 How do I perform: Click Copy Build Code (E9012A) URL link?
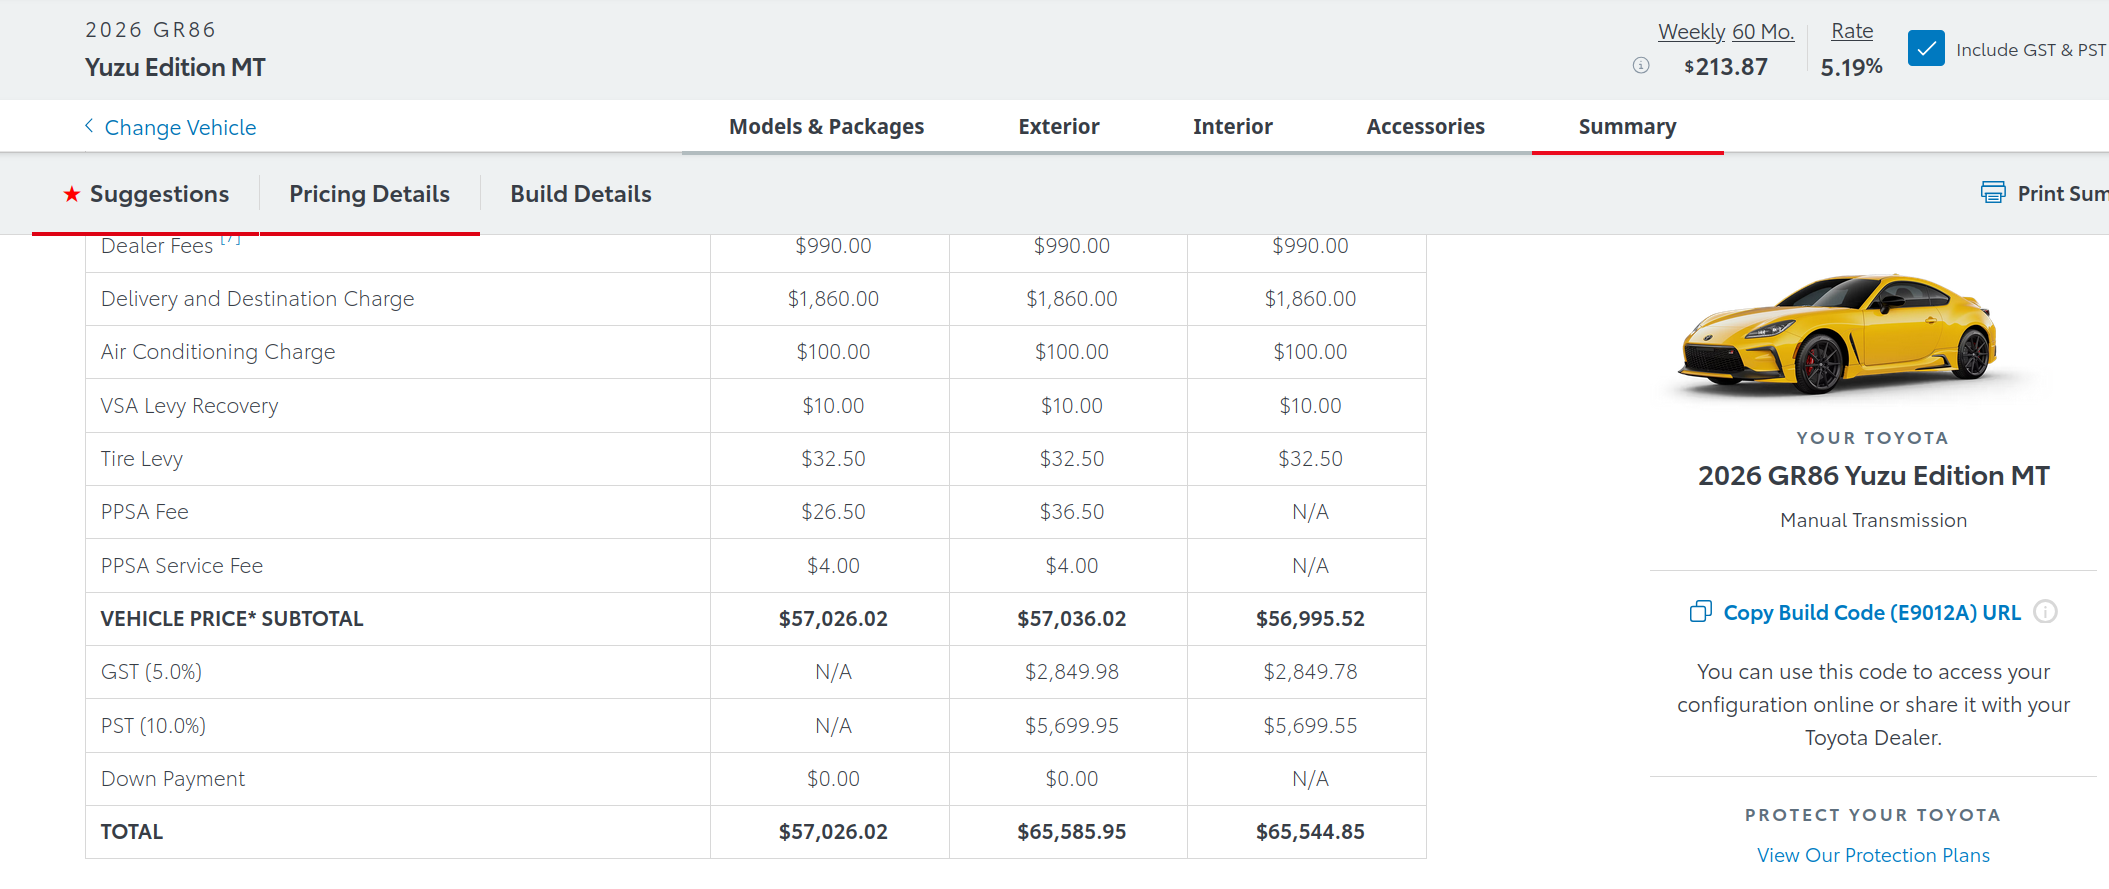coord(1872,612)
